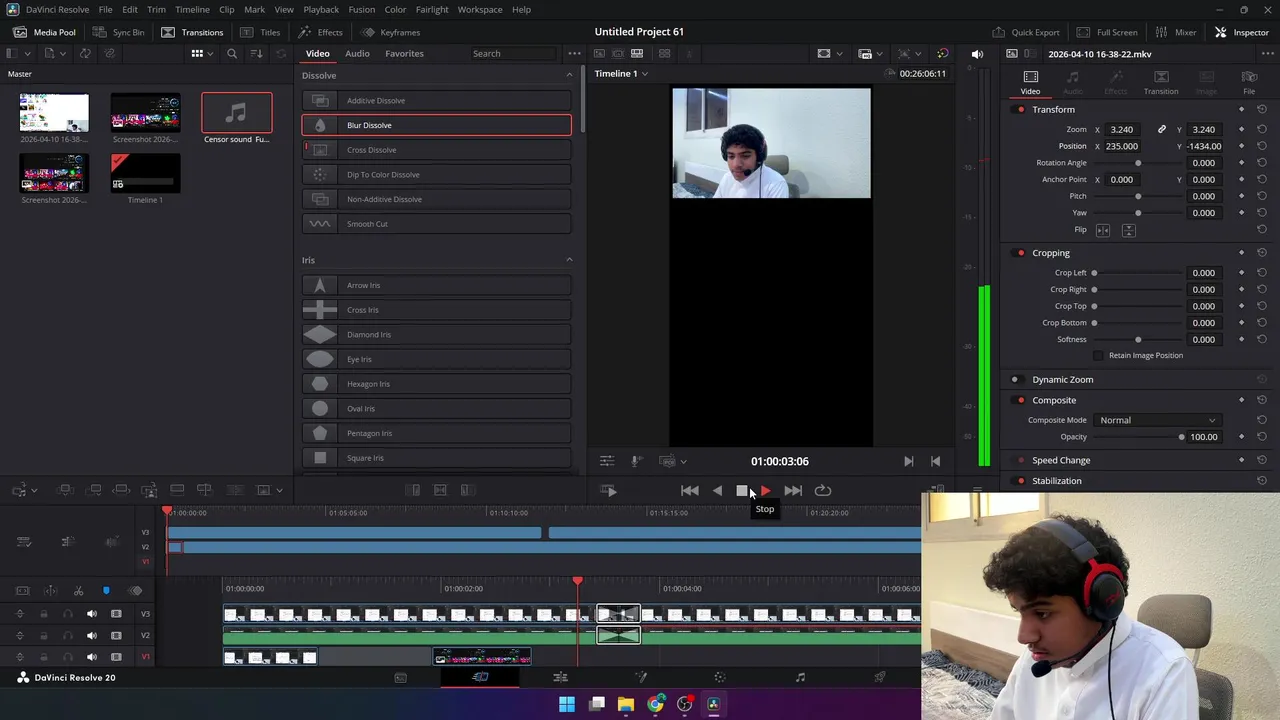This screenshot has width=1280, height=720.
Task: Check Retain Image Position
Action: [1098, 356]
